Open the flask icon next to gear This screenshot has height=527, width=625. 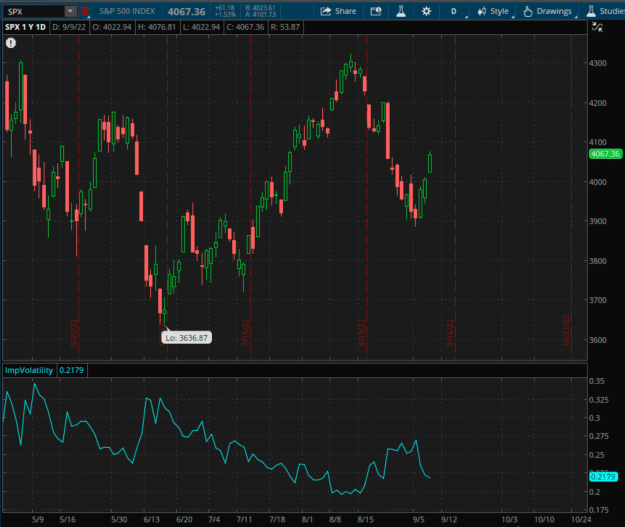click(401, 11)
